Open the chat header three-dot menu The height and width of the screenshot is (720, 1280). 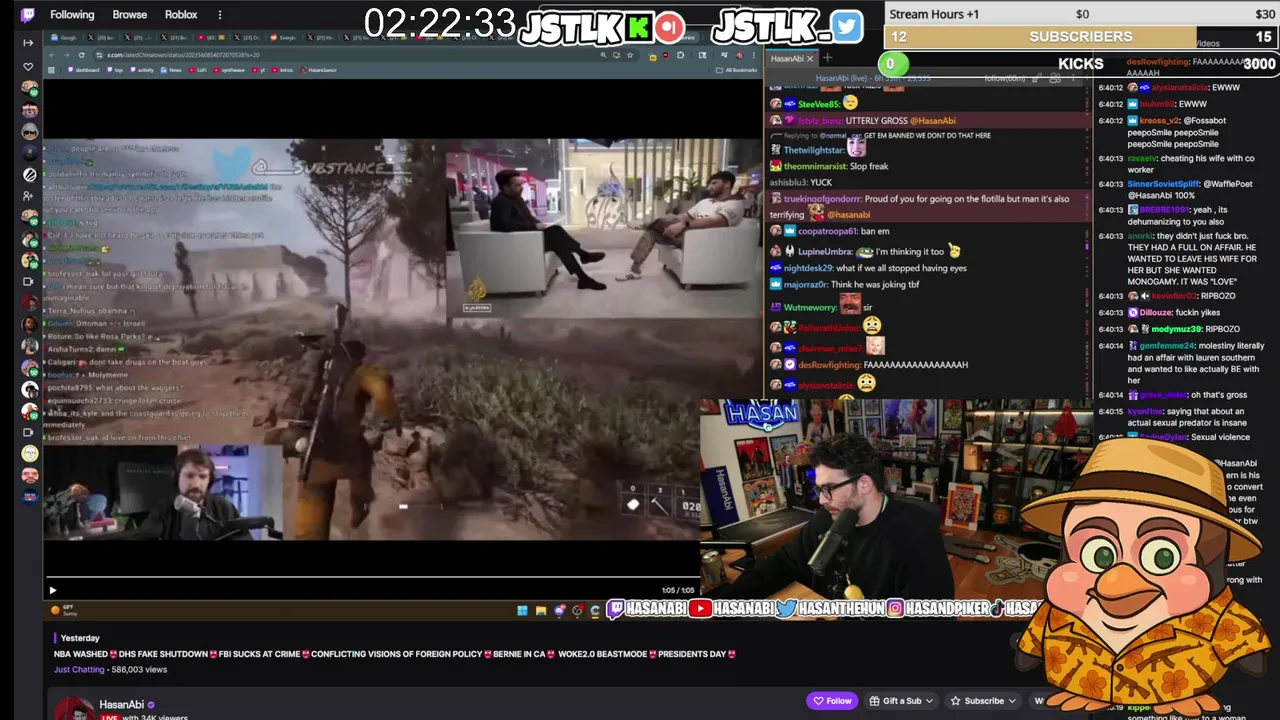tap(1074, 78)
